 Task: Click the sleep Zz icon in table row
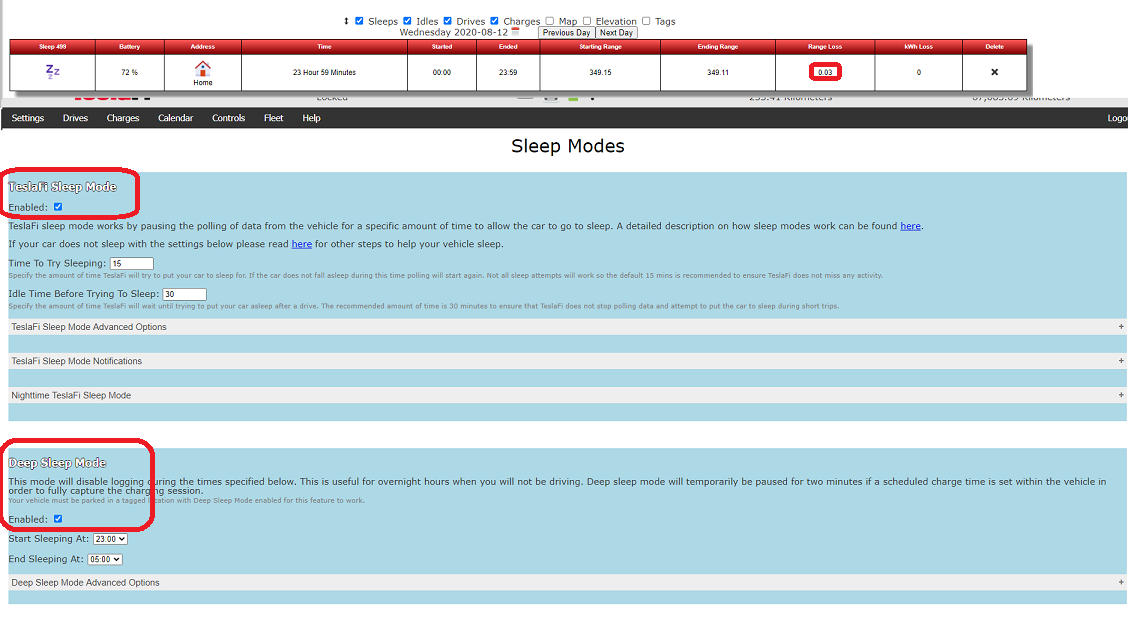tap(53, 71)
